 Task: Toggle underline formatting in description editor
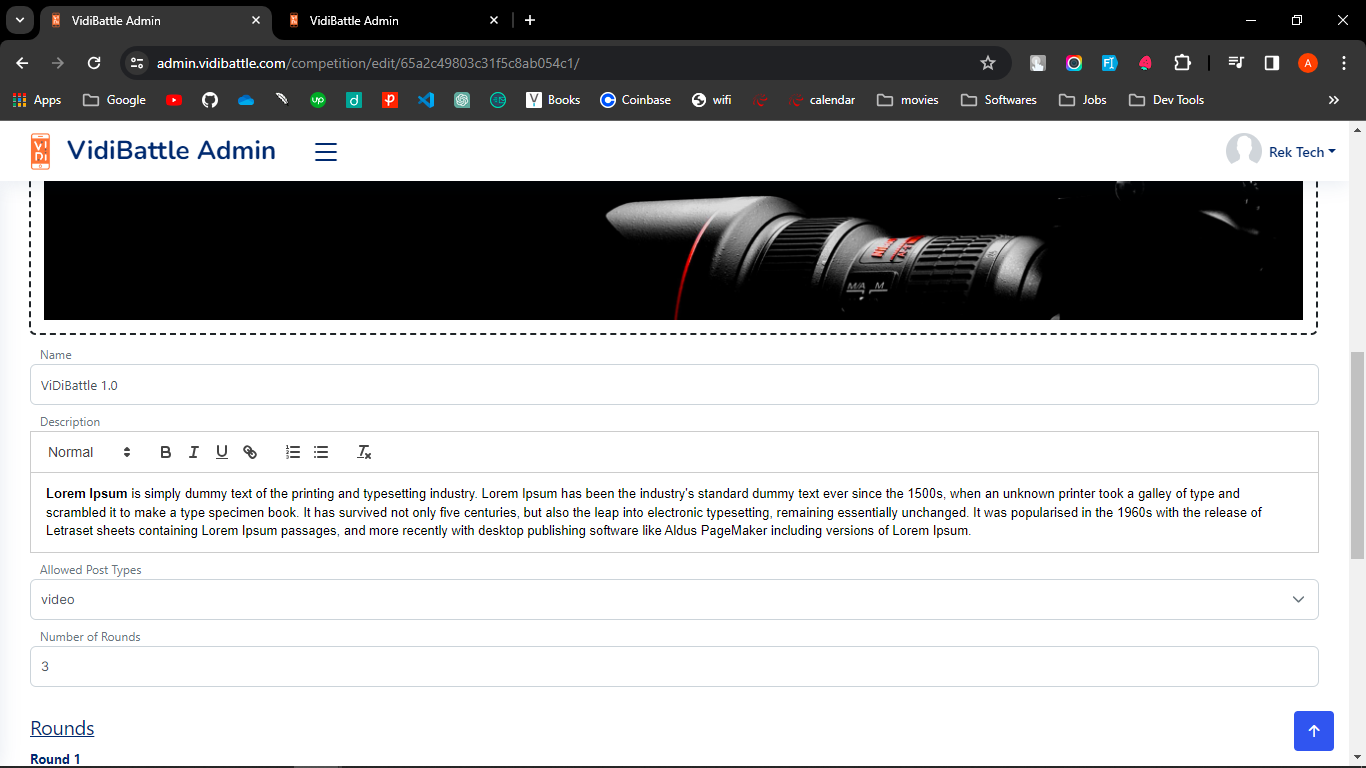tap(222, 452)
